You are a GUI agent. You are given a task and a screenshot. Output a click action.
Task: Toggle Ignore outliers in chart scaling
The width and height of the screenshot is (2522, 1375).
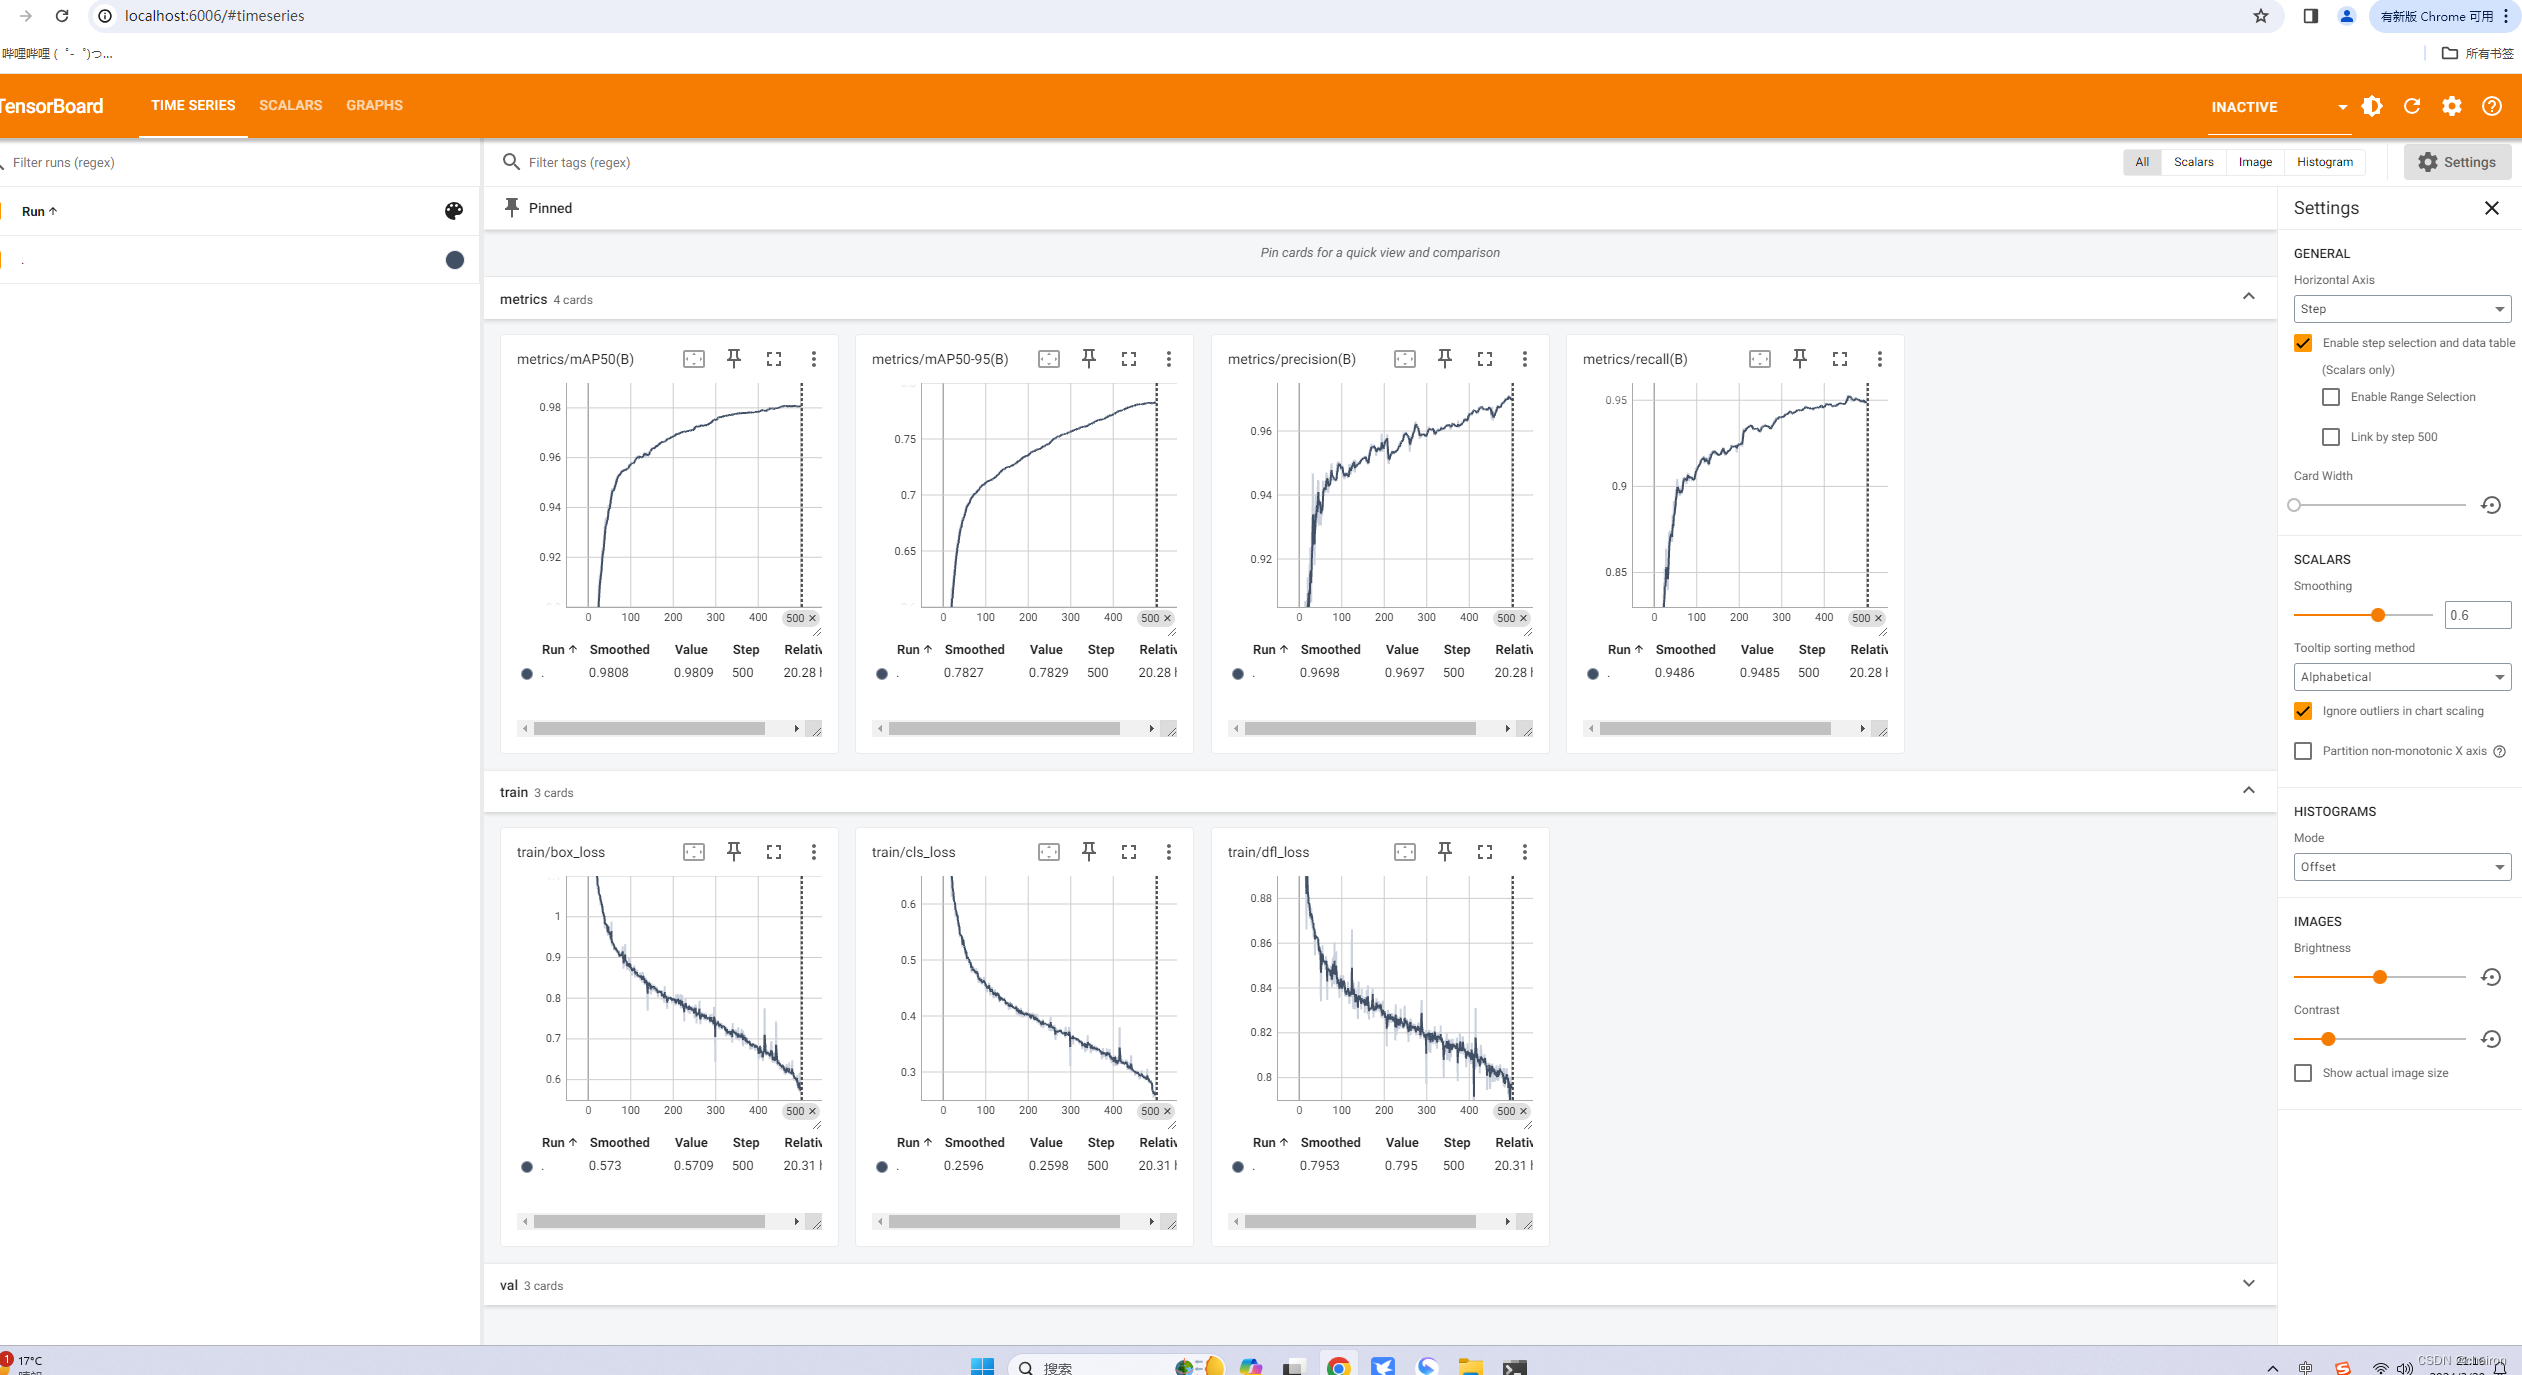pyautogui.click(x=2302, y=710)
